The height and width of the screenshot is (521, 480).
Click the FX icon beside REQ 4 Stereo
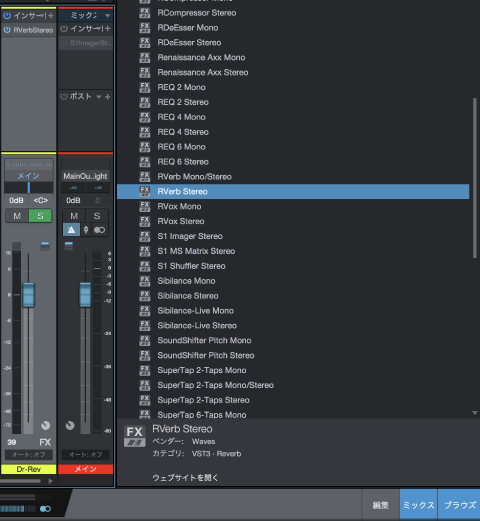[x=145, y=132]
